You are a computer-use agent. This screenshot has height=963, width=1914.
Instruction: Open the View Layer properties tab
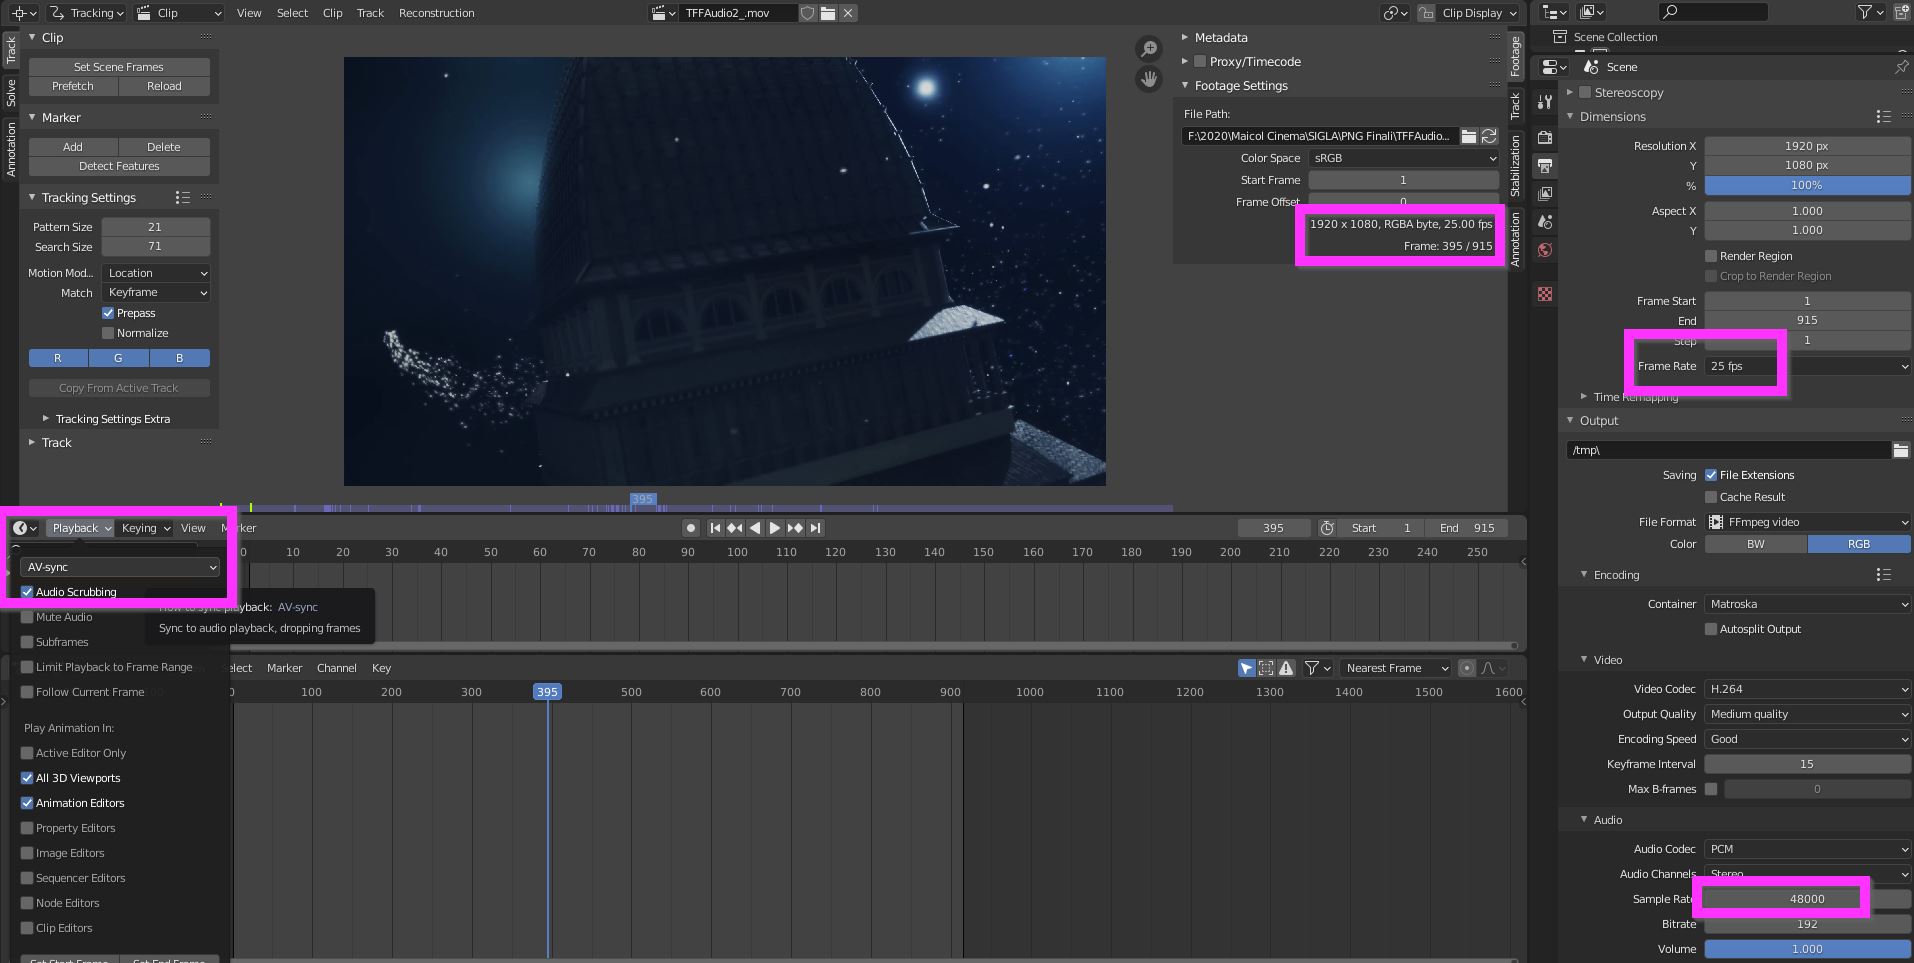point(1545,193)
